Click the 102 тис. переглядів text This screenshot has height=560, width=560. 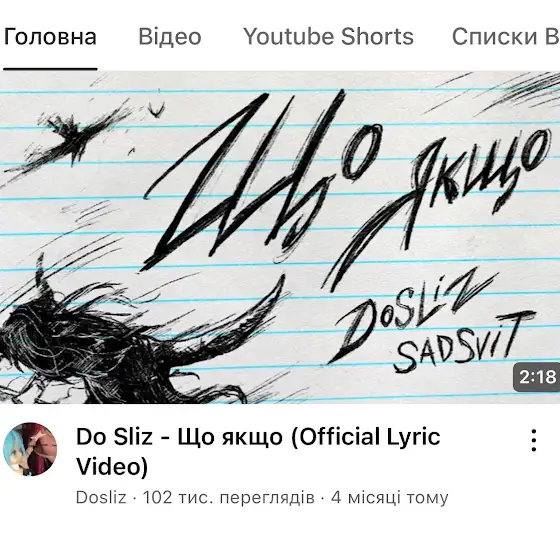tap(229, 497)
